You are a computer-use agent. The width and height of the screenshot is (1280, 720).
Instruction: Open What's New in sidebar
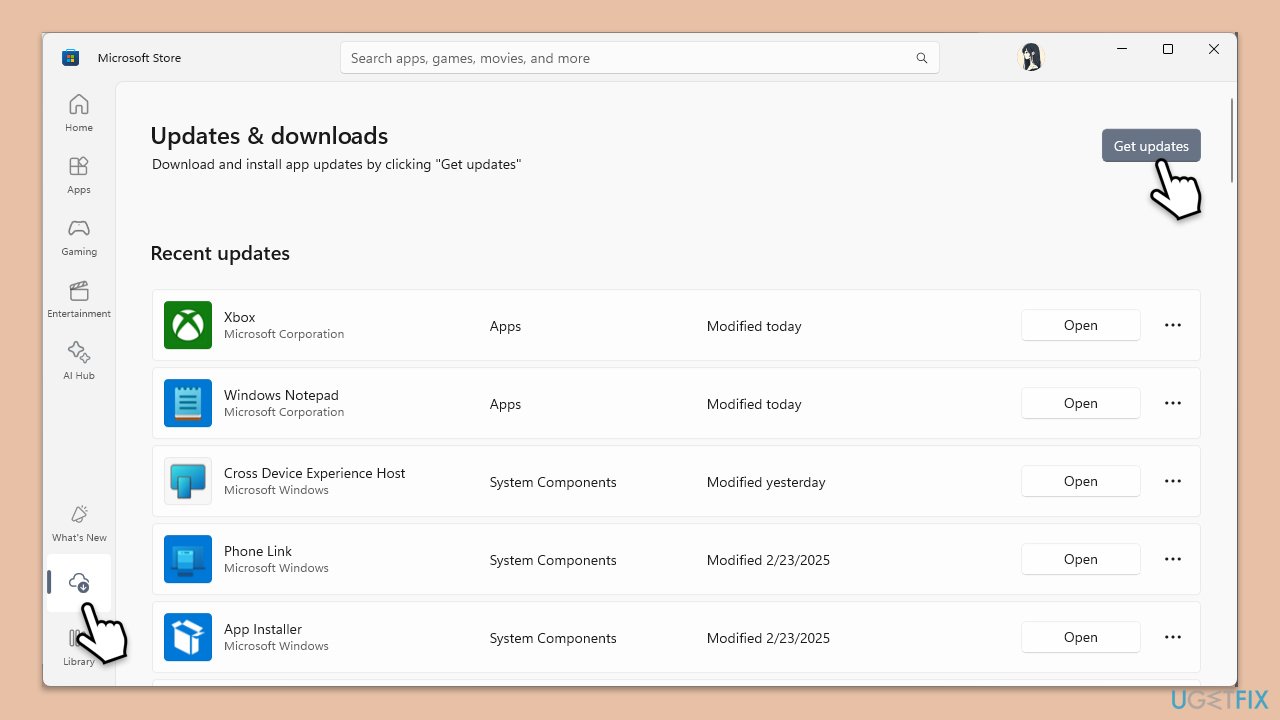pyautogui.click(x=79, y=523)
